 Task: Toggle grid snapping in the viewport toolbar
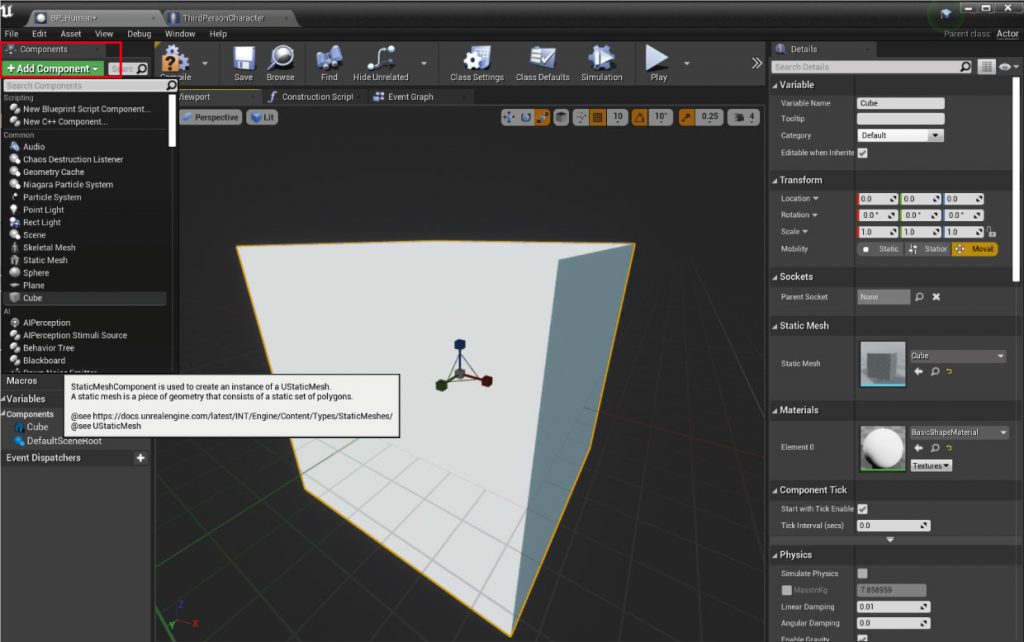(x=598, y=117)
